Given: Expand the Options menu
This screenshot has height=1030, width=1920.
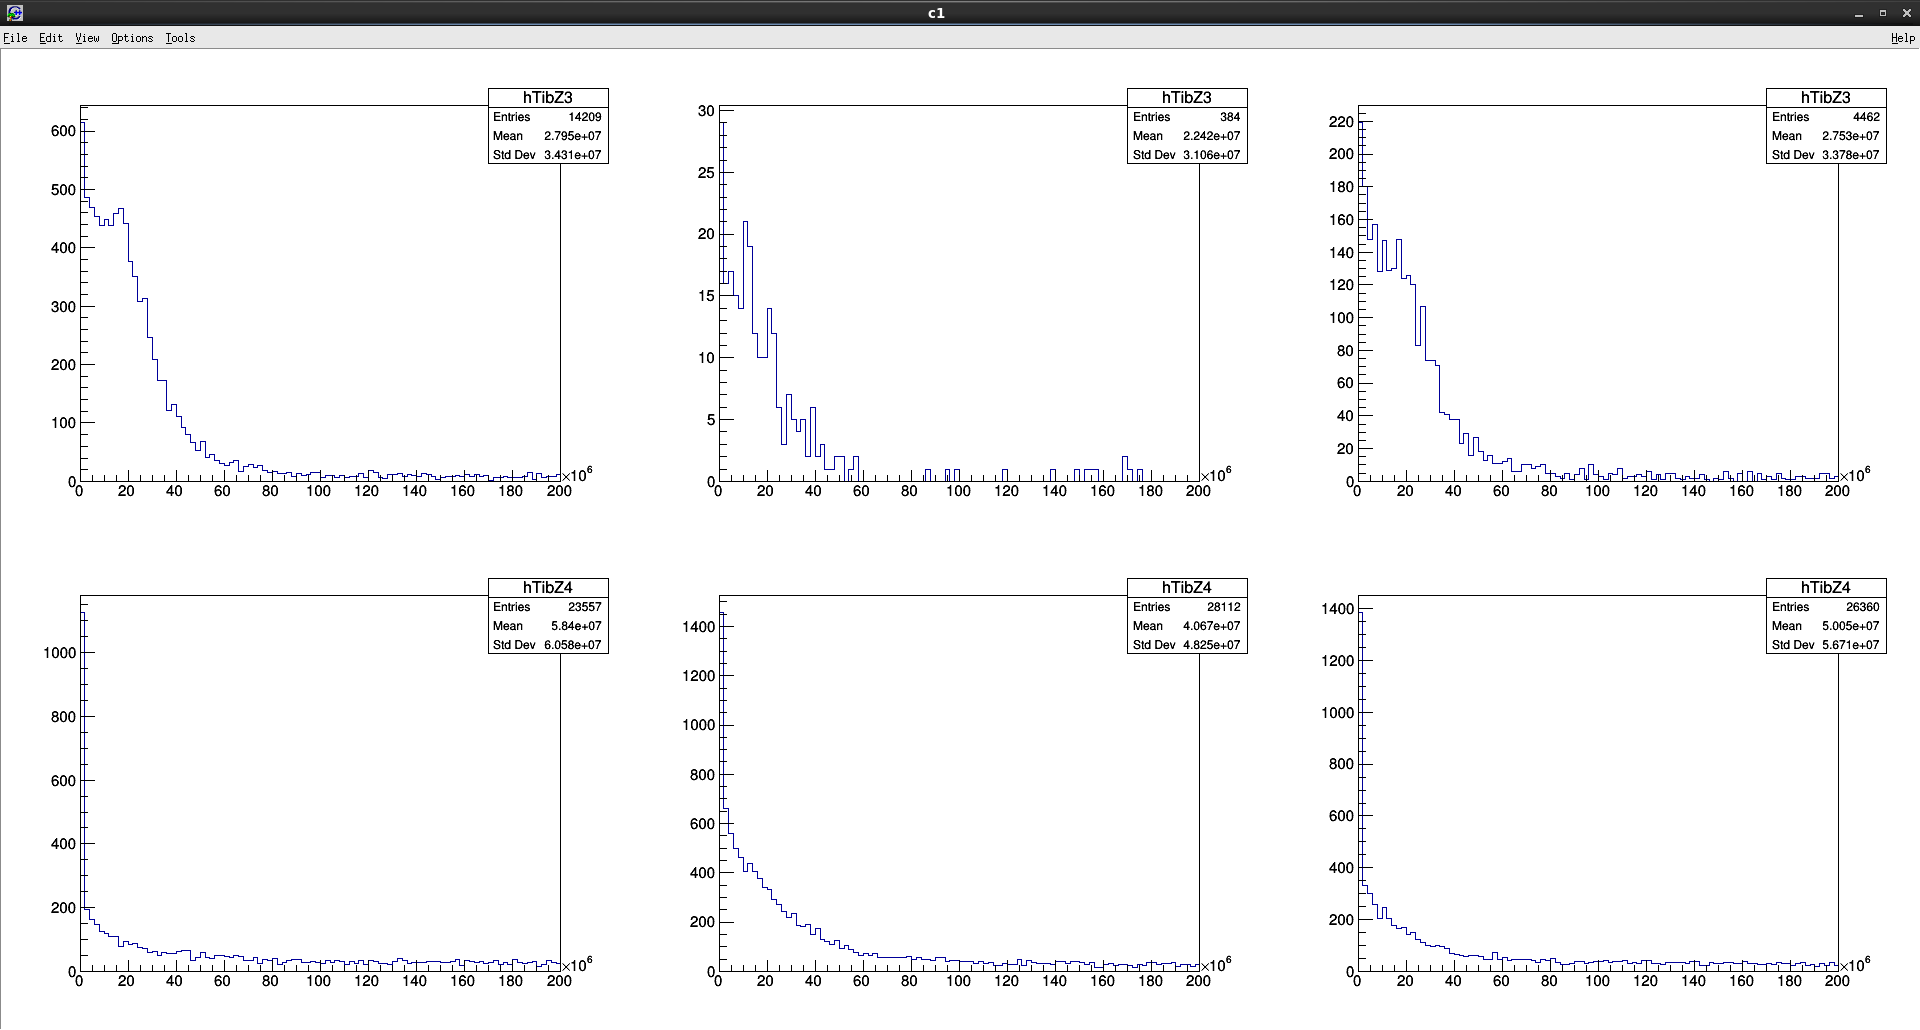Looking at the screenshot, I should [132, 38].
